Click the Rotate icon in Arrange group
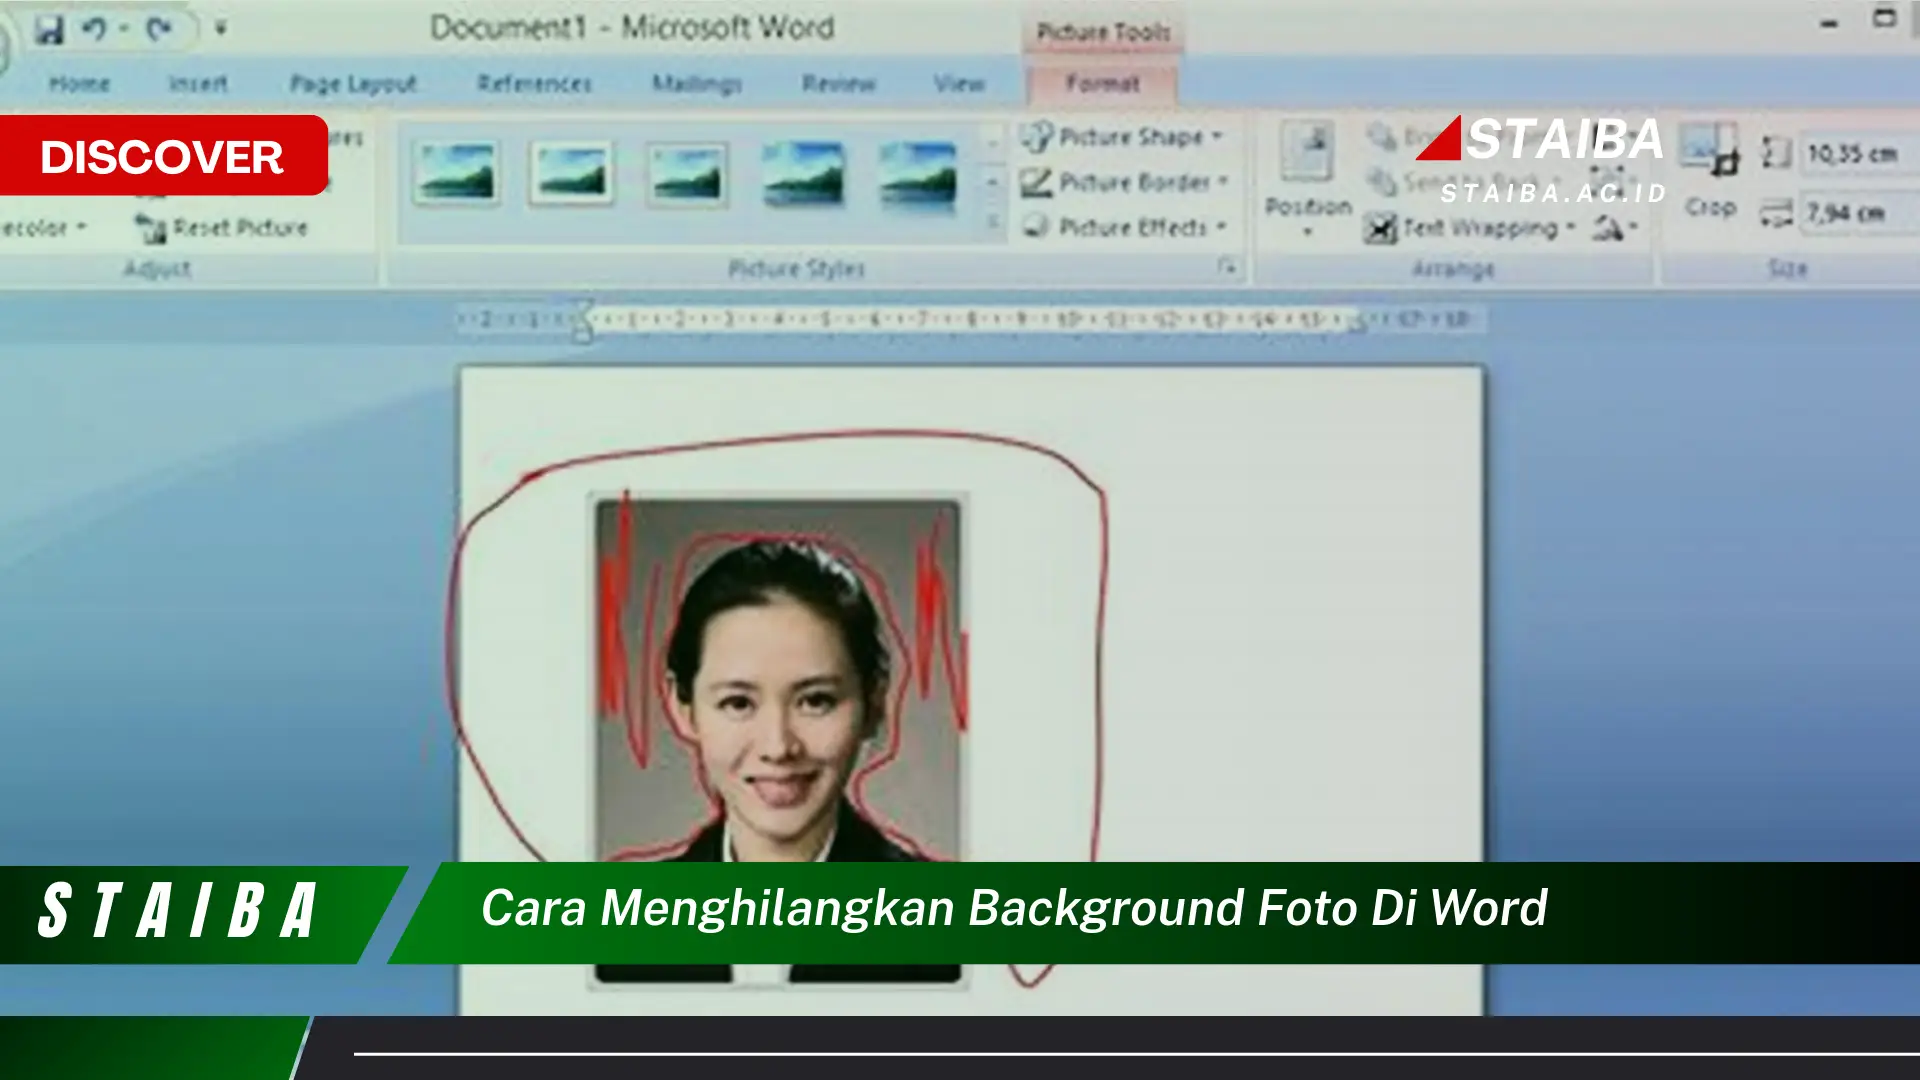Image resolution: width=1920 pixels, height=1080 pixels. click(x=1614, y=229)
